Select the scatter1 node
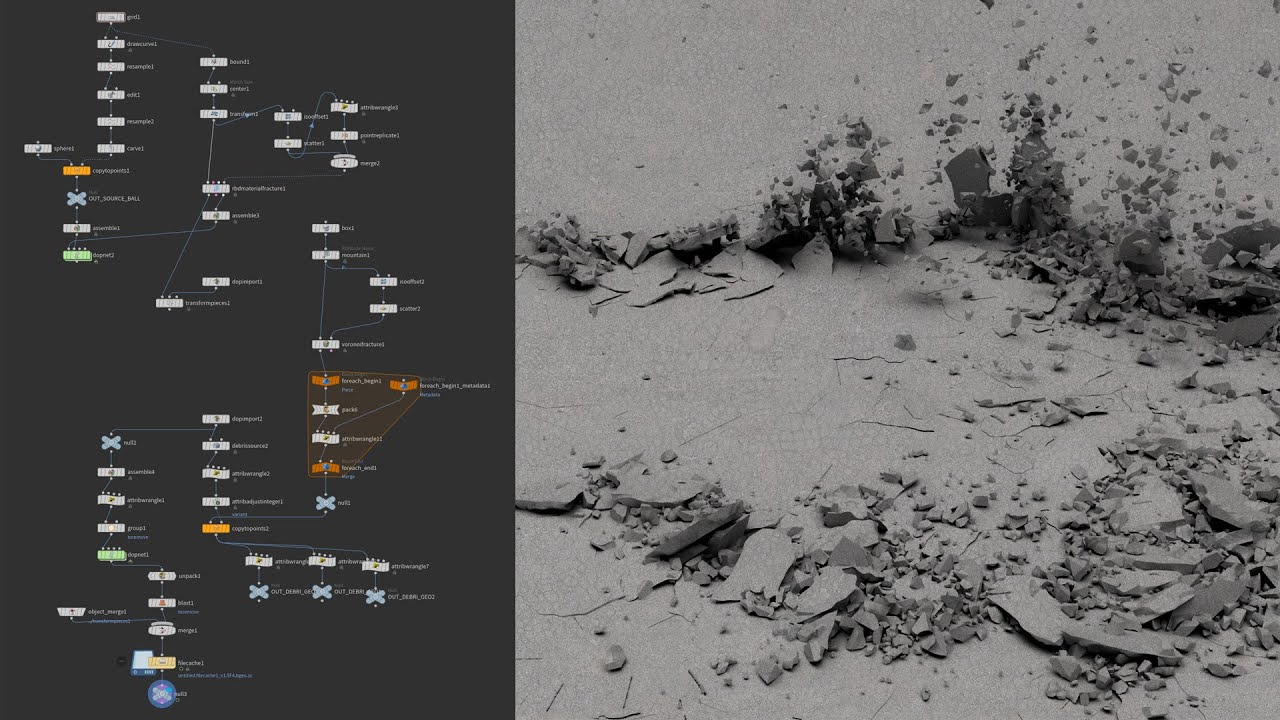Screen dimensions: 1280x720 click(288, 143)
